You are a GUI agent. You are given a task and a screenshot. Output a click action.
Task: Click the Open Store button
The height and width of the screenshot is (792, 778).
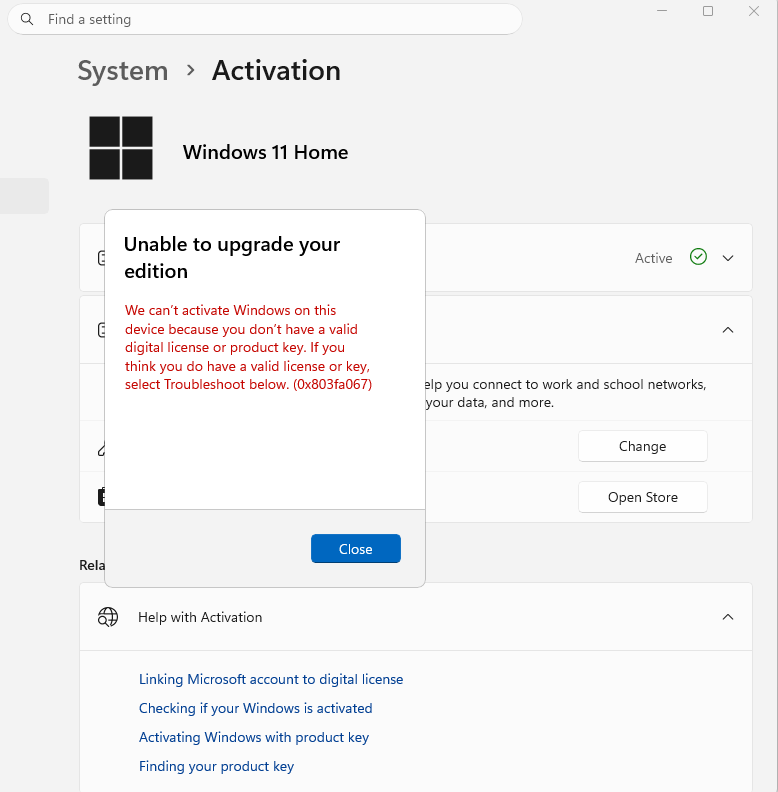coord(643,497)
